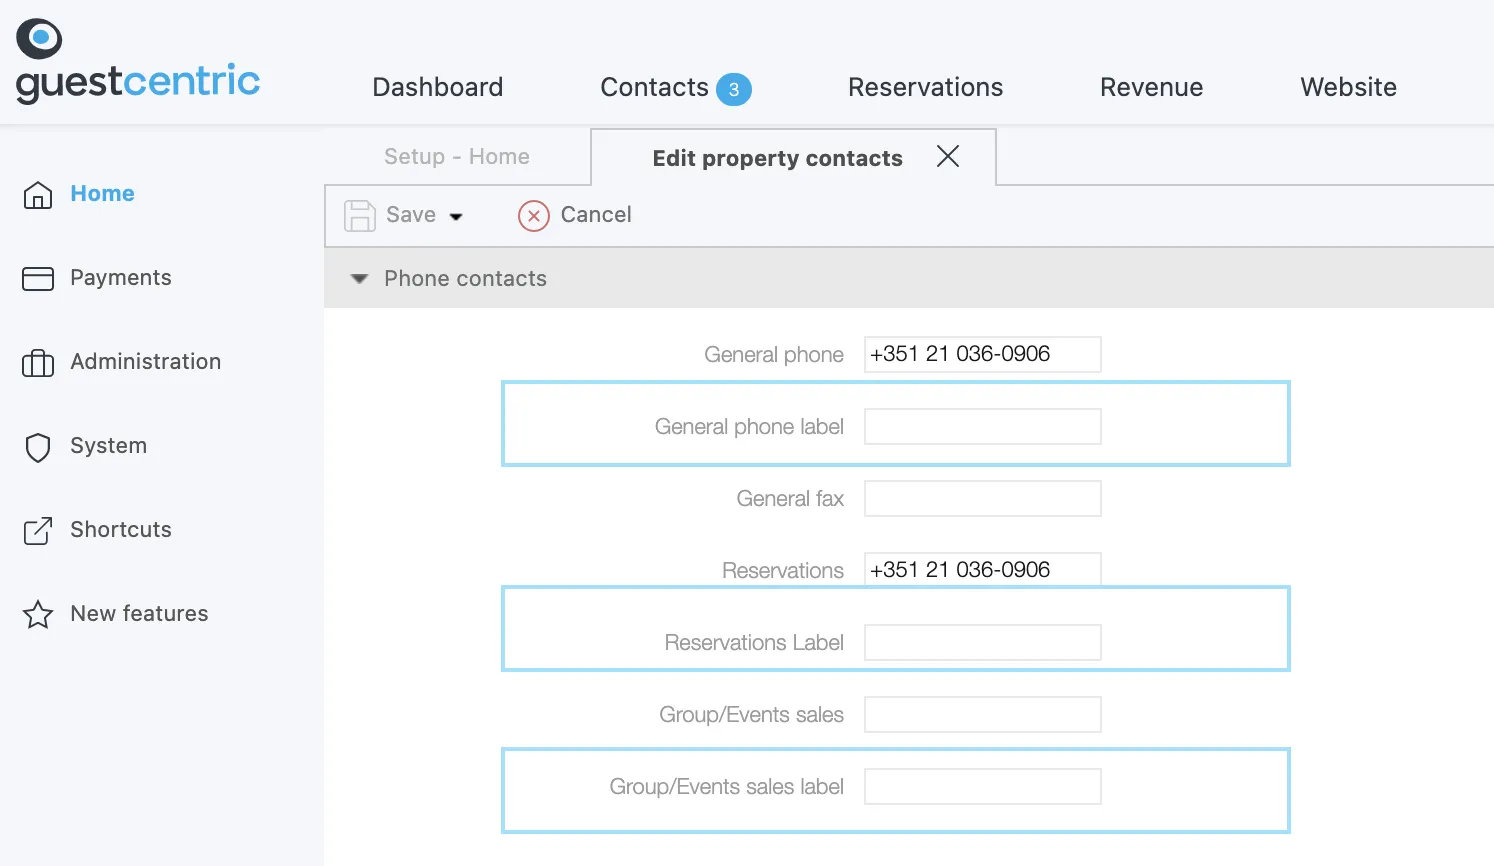Click the guestcentric logo
This screenshot has height=866, width=1494.
point(138,62)
